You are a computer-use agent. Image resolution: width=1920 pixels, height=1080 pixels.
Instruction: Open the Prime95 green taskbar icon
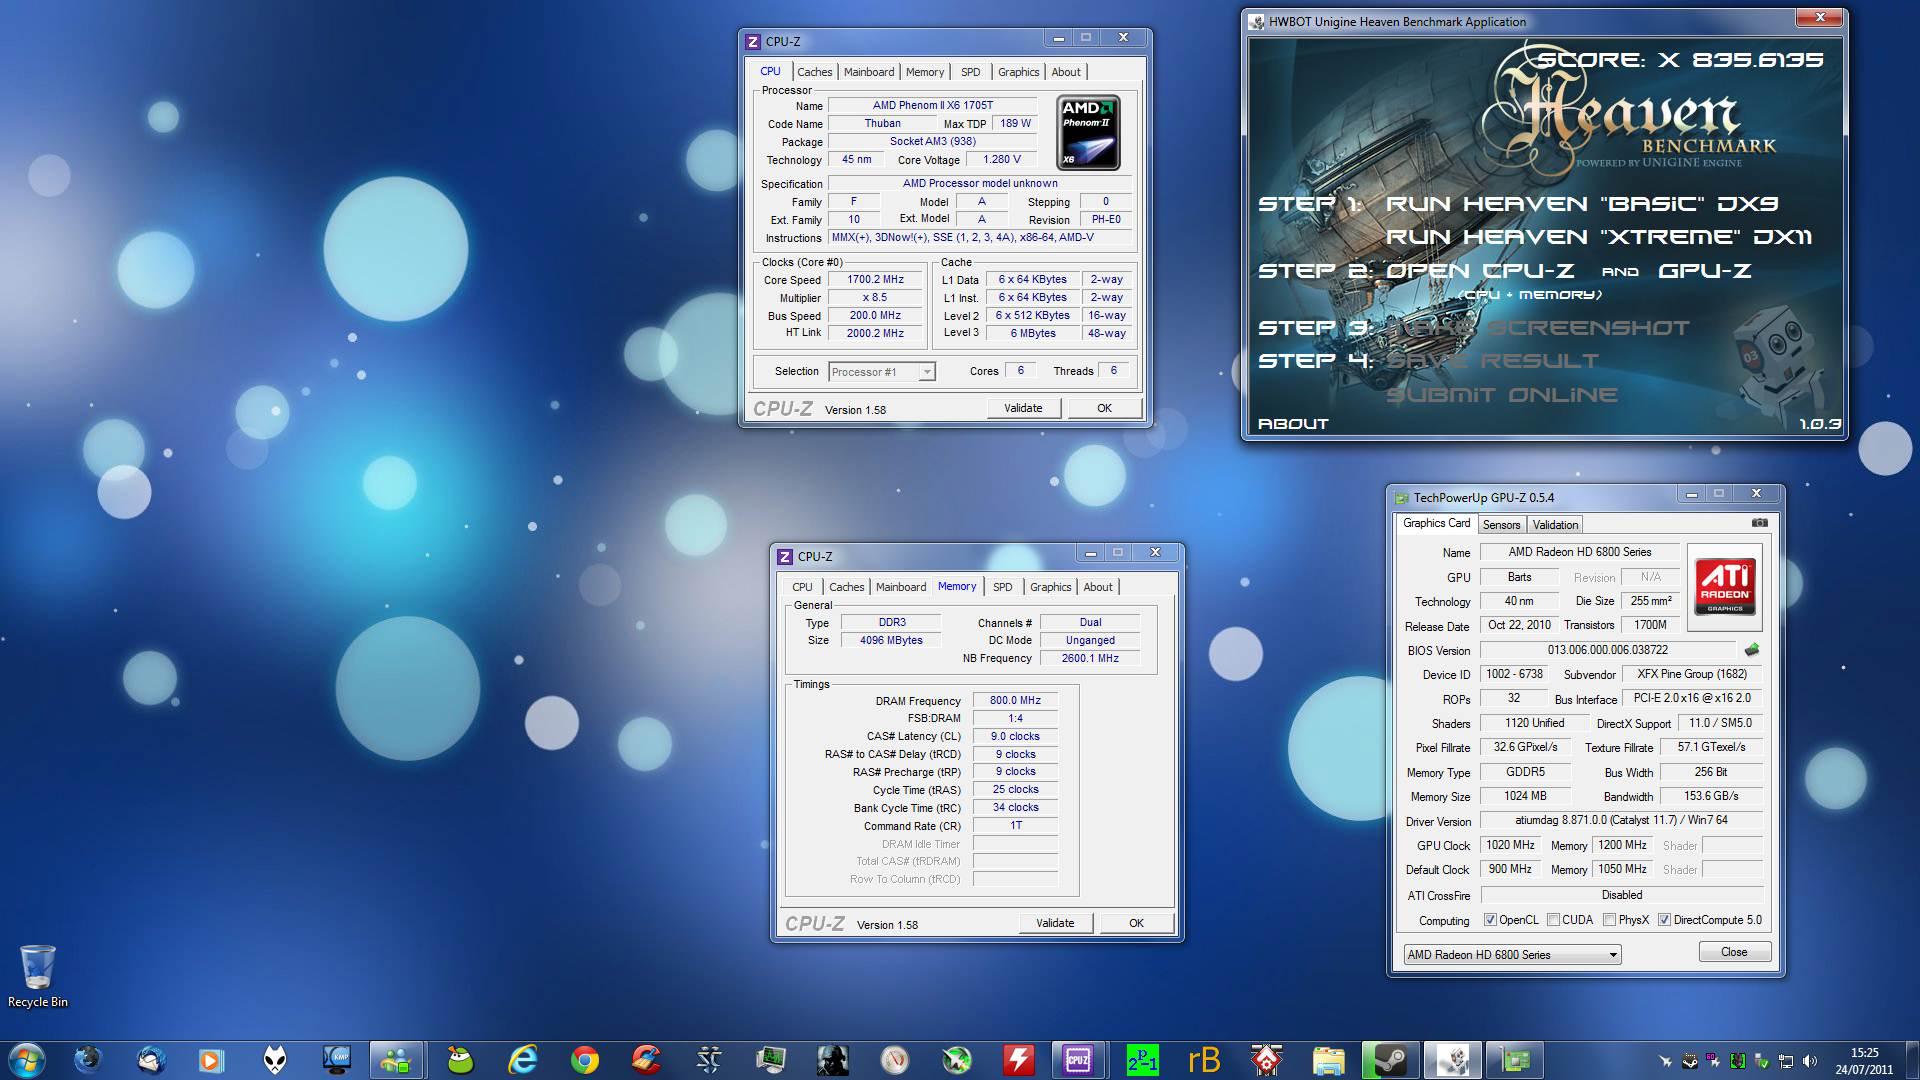(x=1142, y=1059)
